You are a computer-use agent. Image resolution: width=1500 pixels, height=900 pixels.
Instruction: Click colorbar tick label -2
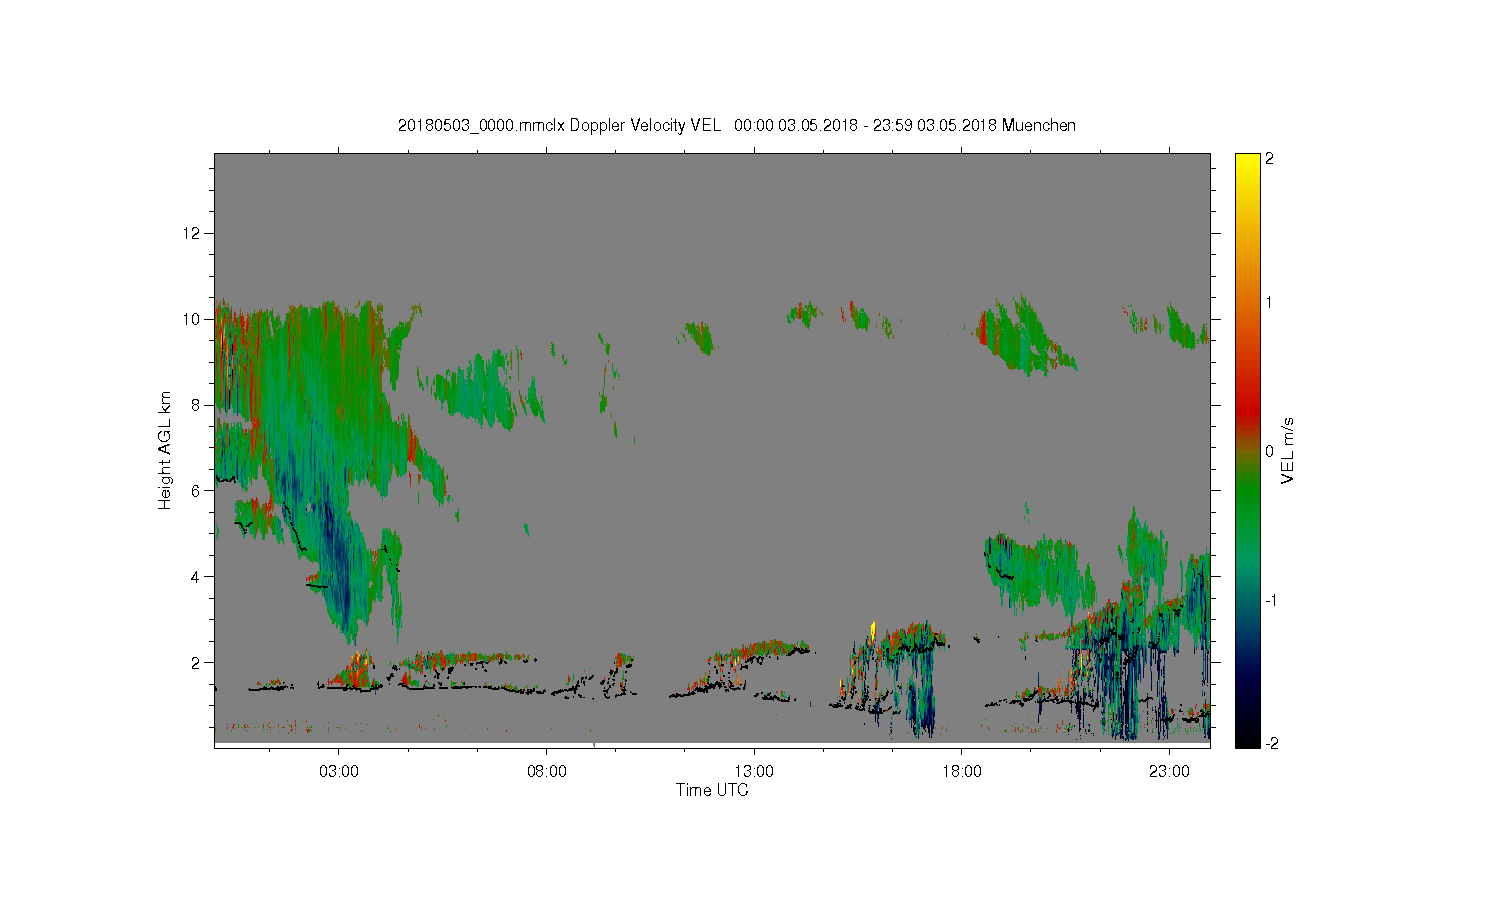point(1270,743)
